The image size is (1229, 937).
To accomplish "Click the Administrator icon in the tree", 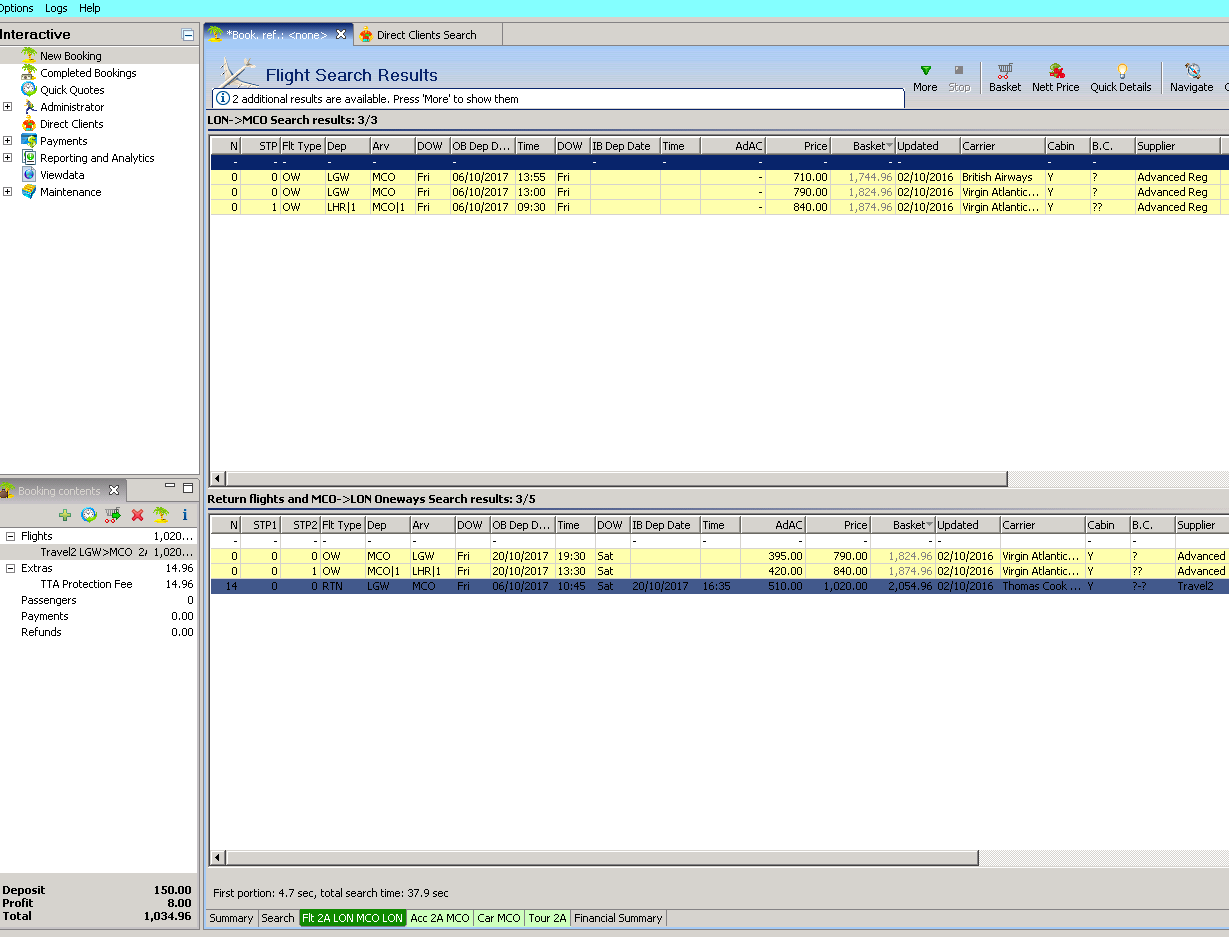I will coord(29,107).
